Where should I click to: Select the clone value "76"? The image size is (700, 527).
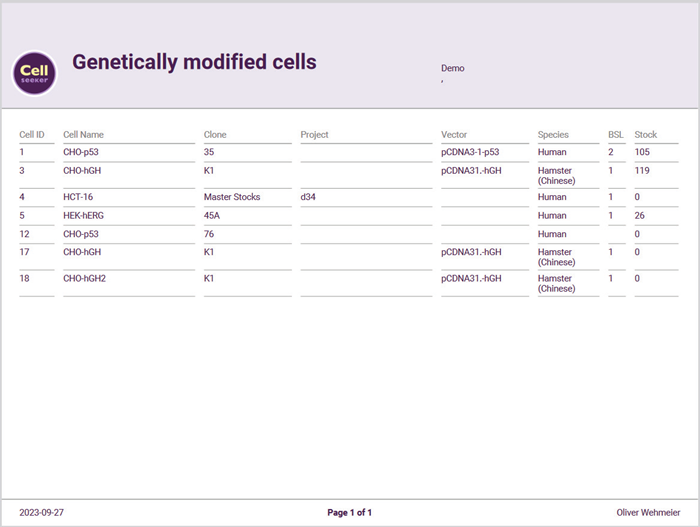(x=209, y=234)
